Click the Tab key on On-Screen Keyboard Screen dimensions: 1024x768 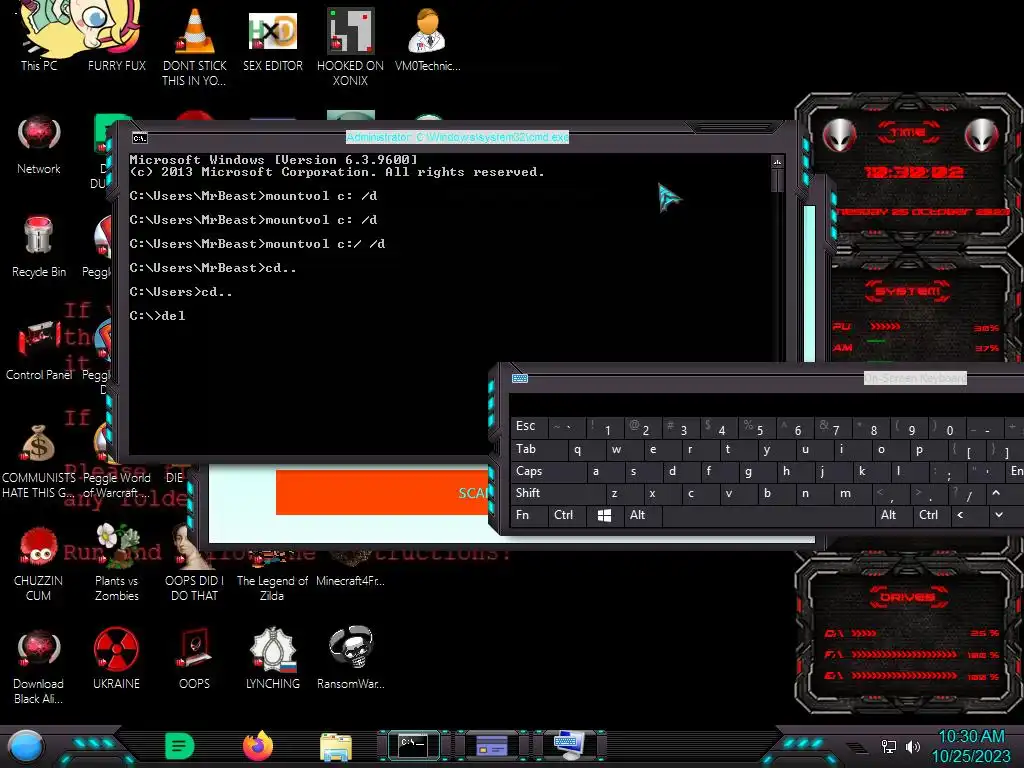click(x=539, y=449)
